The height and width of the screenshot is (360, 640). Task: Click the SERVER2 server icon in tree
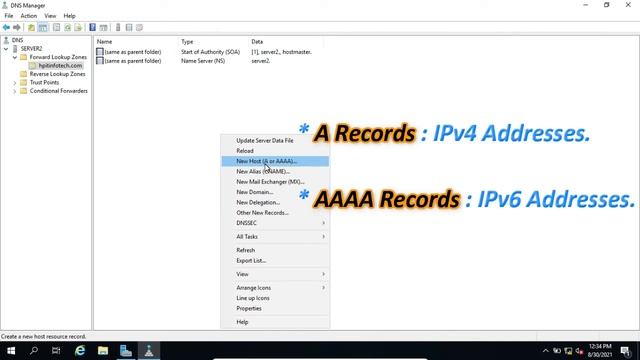pyautogui.click(x=16, y=49)
